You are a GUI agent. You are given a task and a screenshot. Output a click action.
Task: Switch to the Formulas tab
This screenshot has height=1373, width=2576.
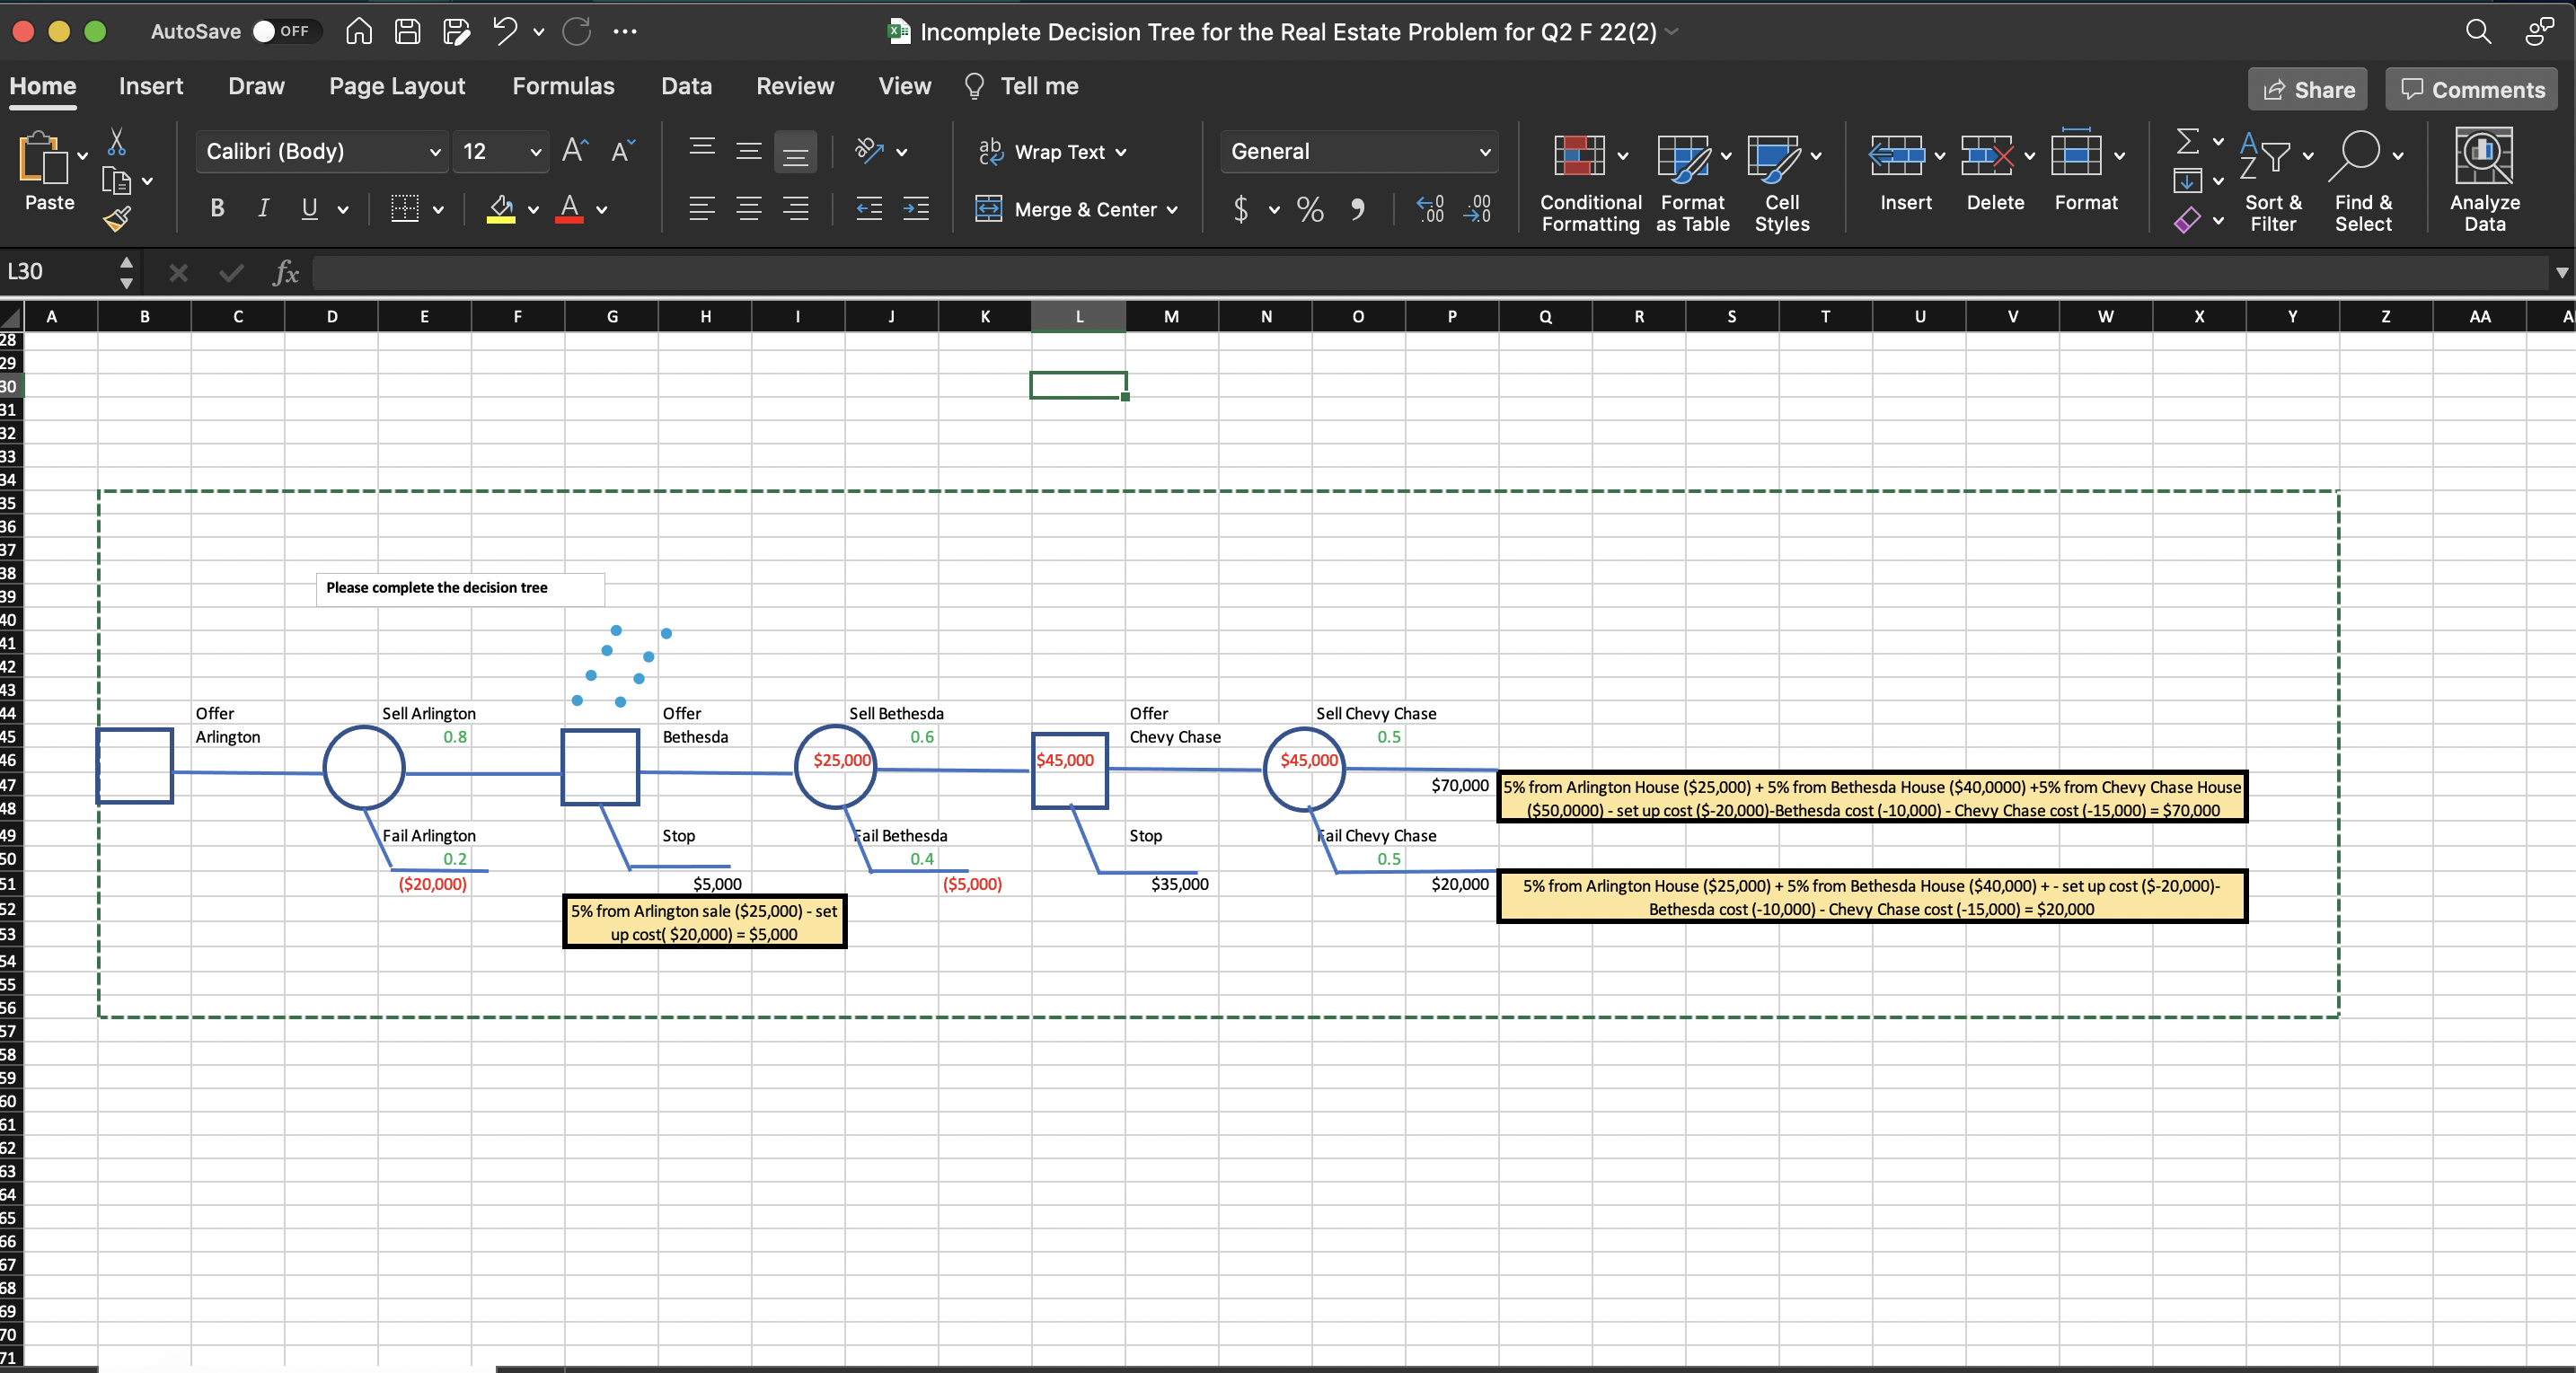[563, 86]
